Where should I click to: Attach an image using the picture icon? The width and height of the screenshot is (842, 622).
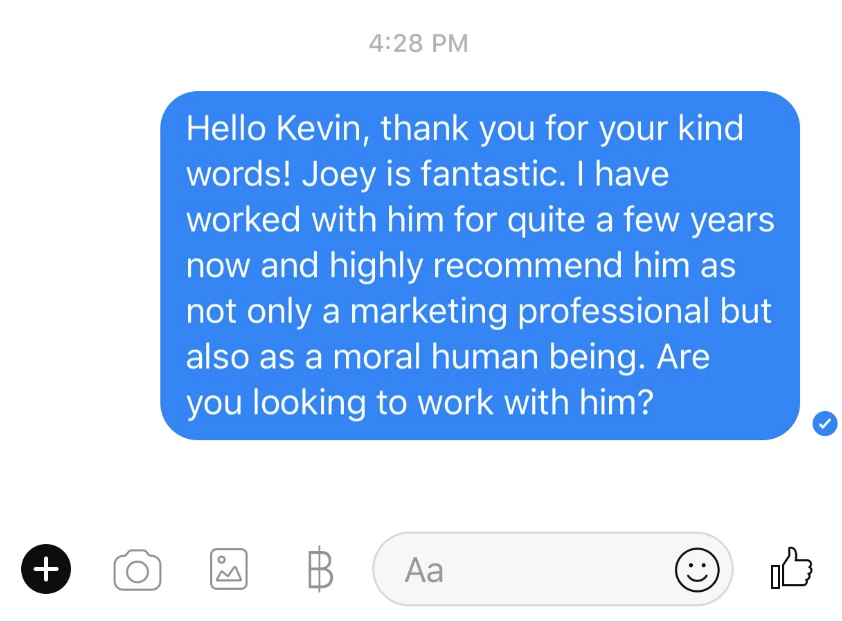coord(229,569)
